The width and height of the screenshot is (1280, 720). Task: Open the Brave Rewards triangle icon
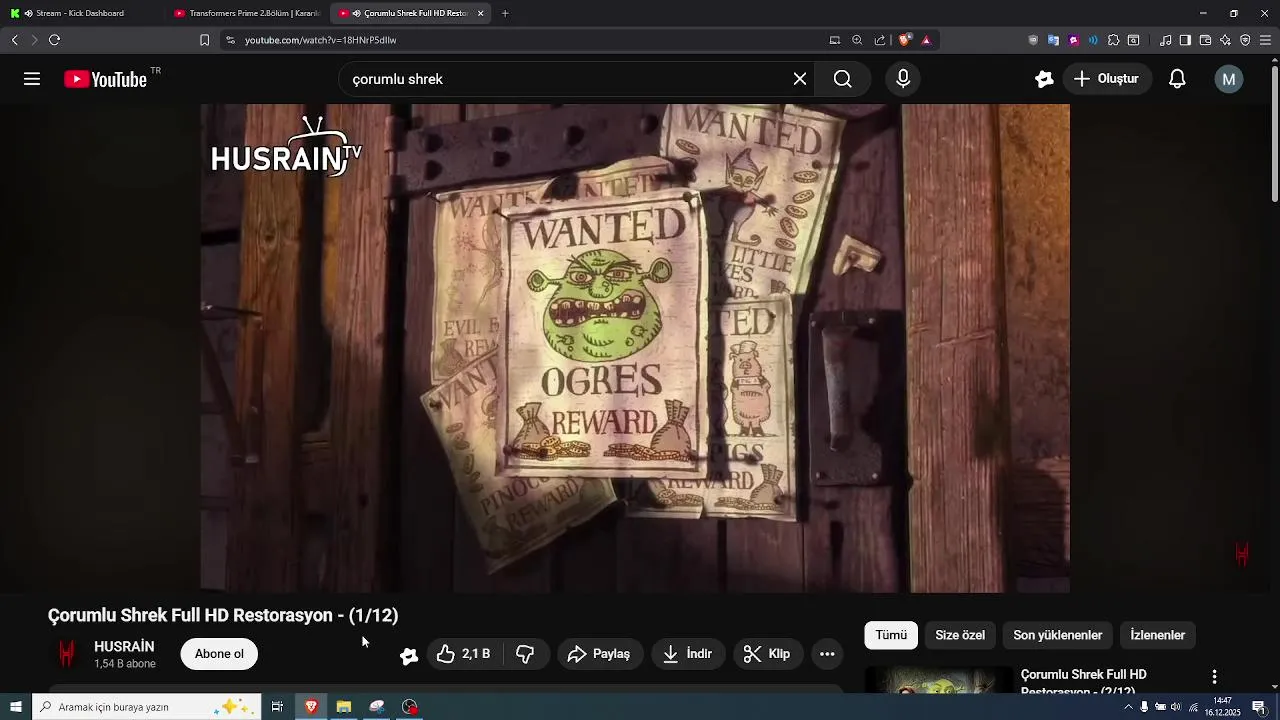point(926,40)
